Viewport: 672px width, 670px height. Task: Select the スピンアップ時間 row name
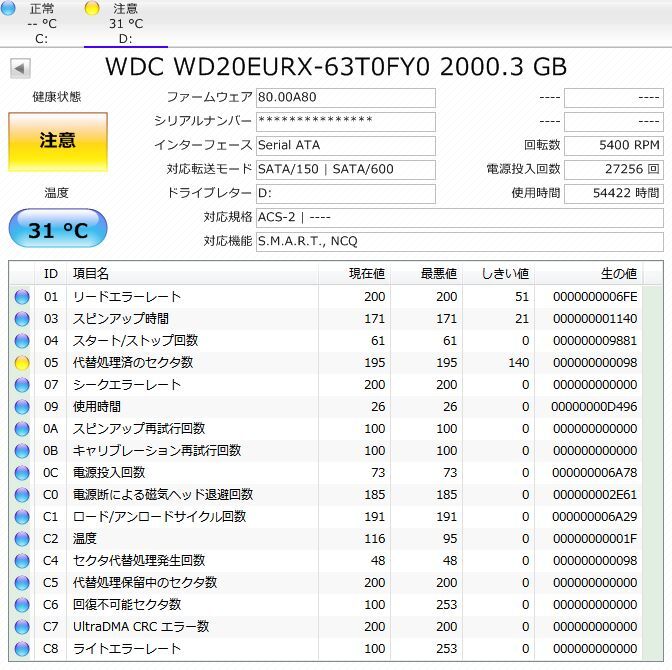pyautogui.click(x=121, y=319)
